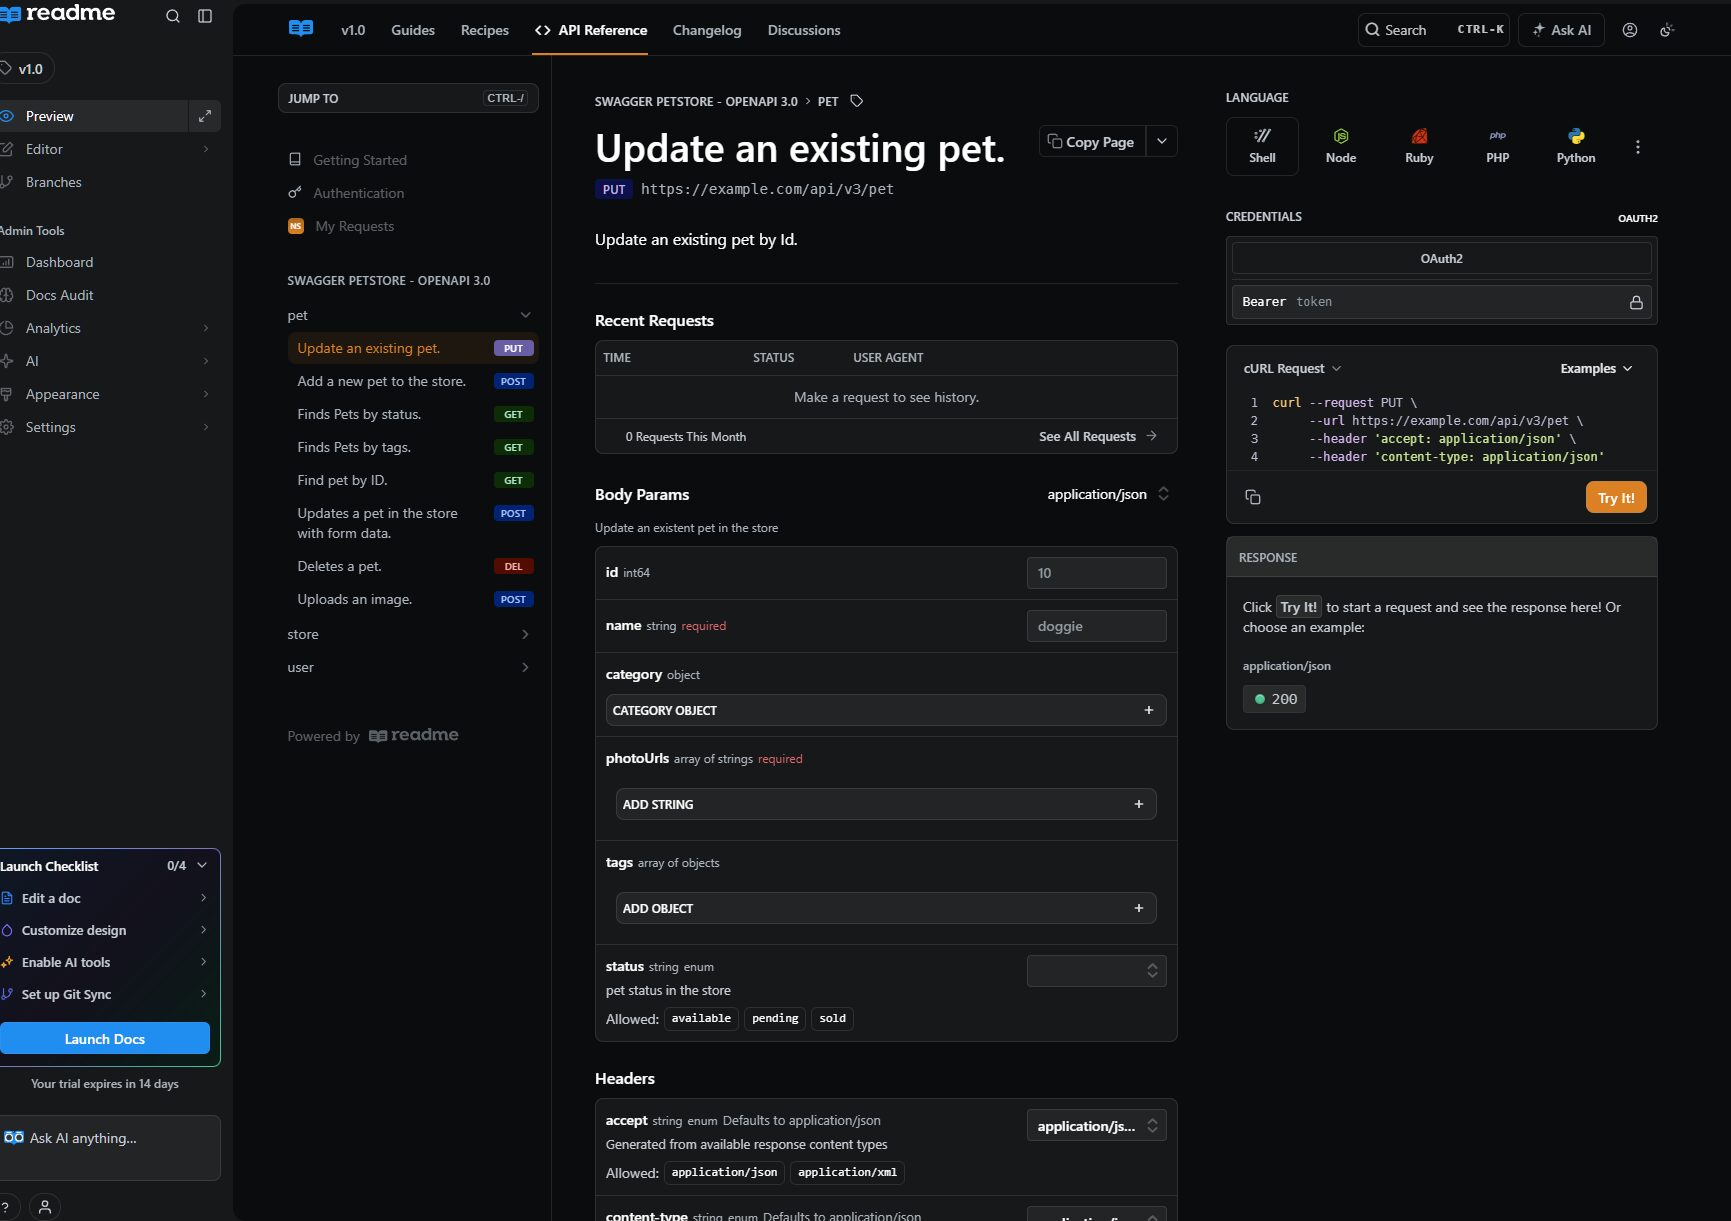This screenshot has height=1221, width=1731.
Task: Collapse Launch Checklist chevron
Action: pos(202,865)
